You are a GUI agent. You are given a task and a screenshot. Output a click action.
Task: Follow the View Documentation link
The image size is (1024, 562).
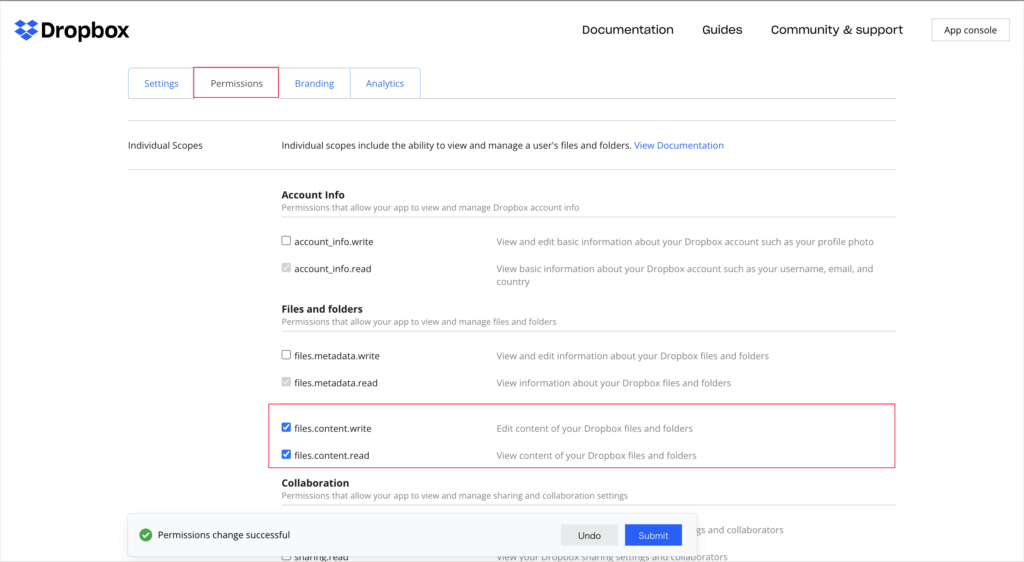[x=679, y=146]
